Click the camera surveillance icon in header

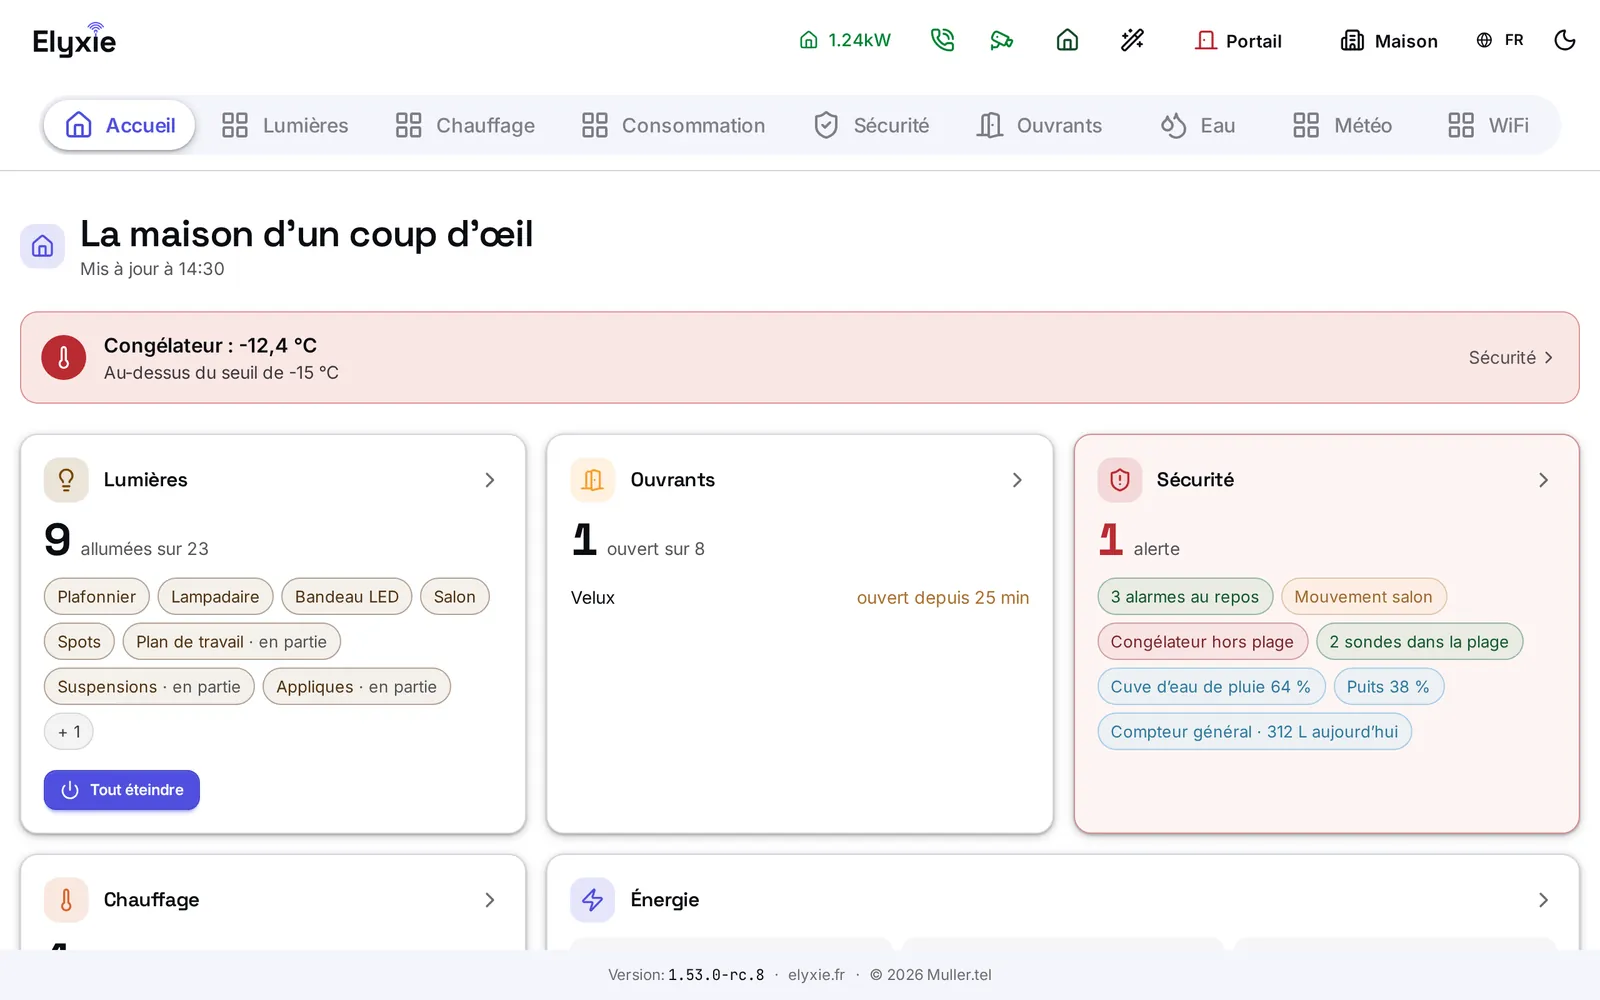pos(1001,40)
